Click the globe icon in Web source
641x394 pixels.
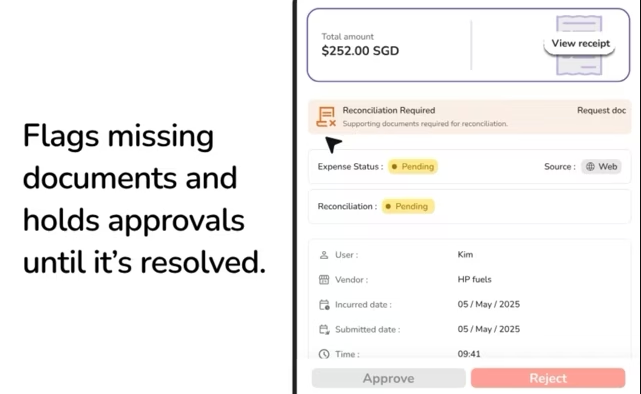[590, 166]
